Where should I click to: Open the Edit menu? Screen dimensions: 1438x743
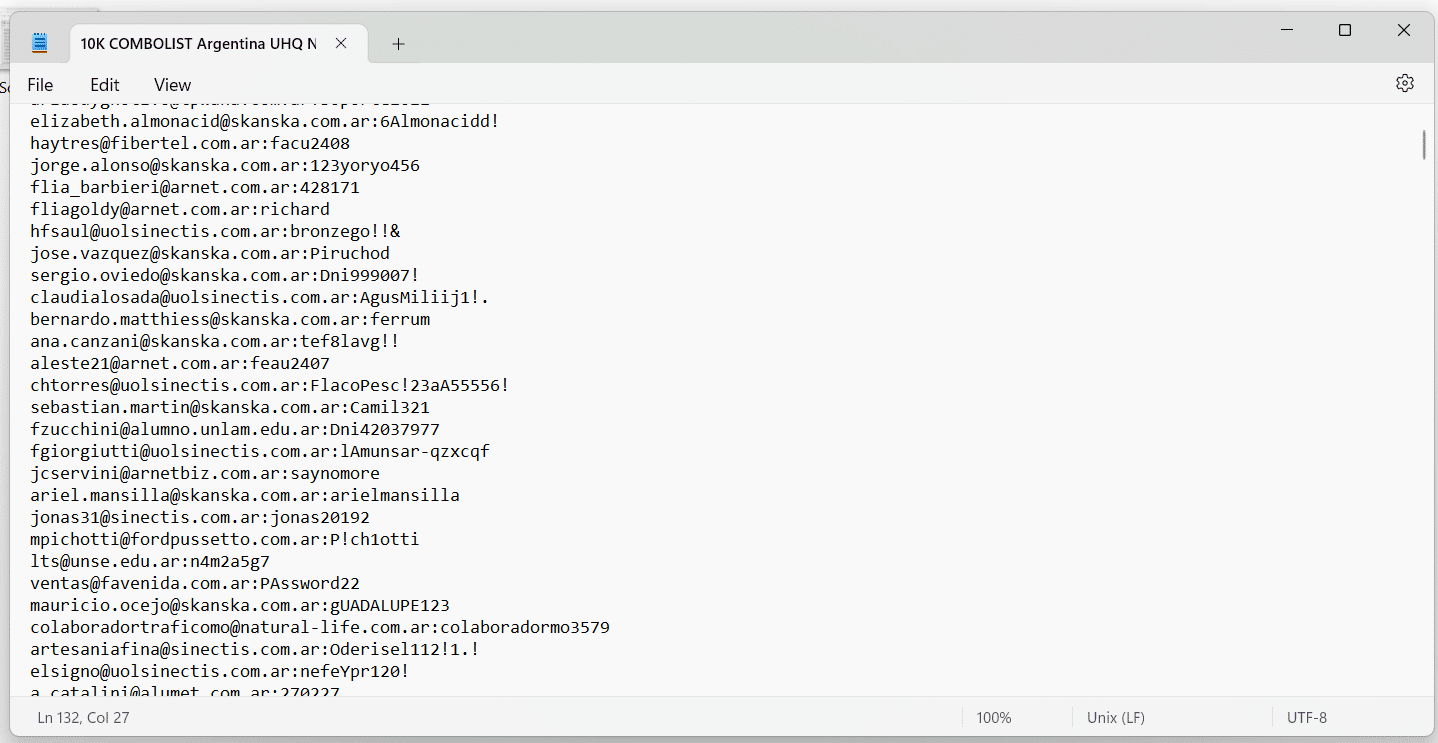pos(105,85)
